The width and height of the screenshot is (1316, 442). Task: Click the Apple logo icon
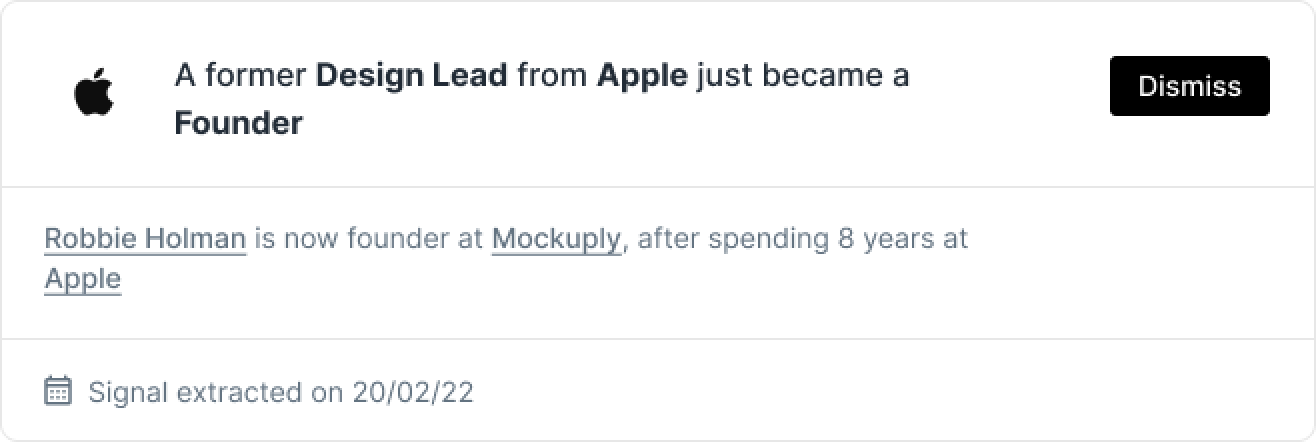tap(94, 94)
